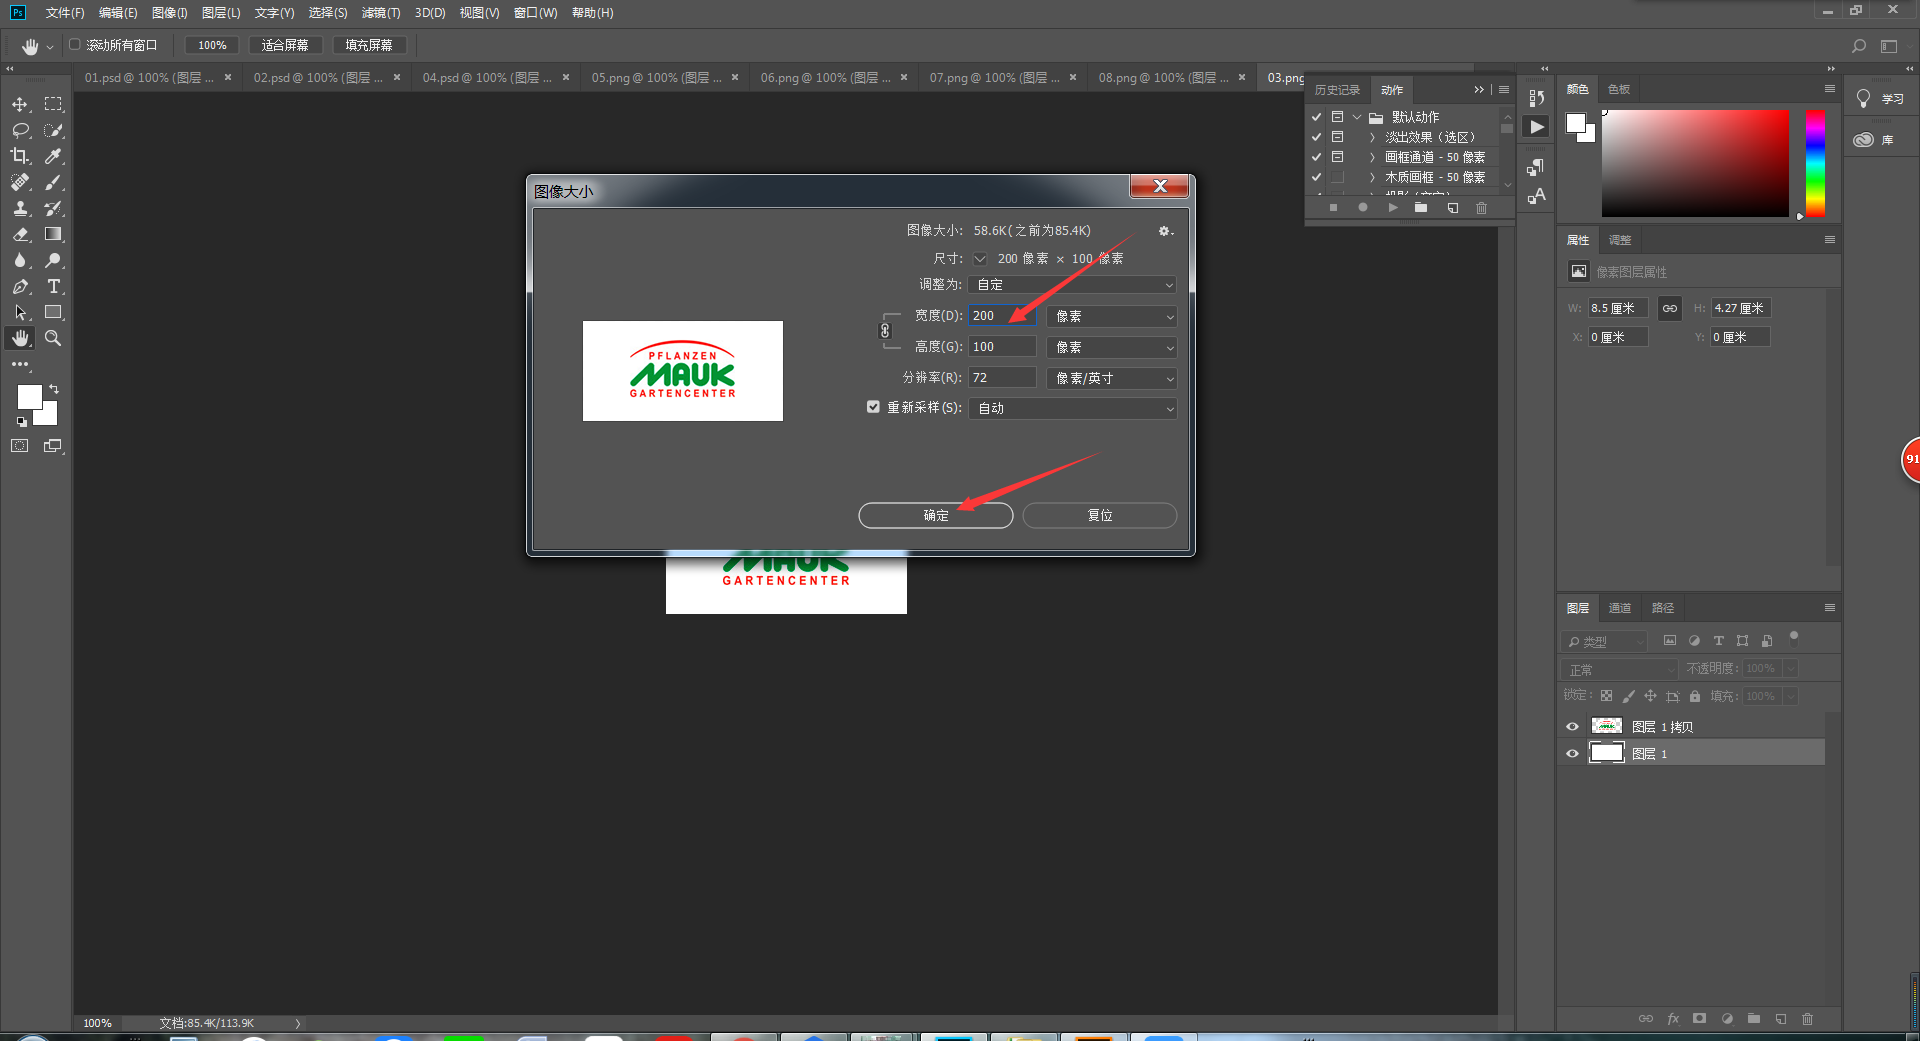Toggle checkmark for 画框通道 action

1317,157
